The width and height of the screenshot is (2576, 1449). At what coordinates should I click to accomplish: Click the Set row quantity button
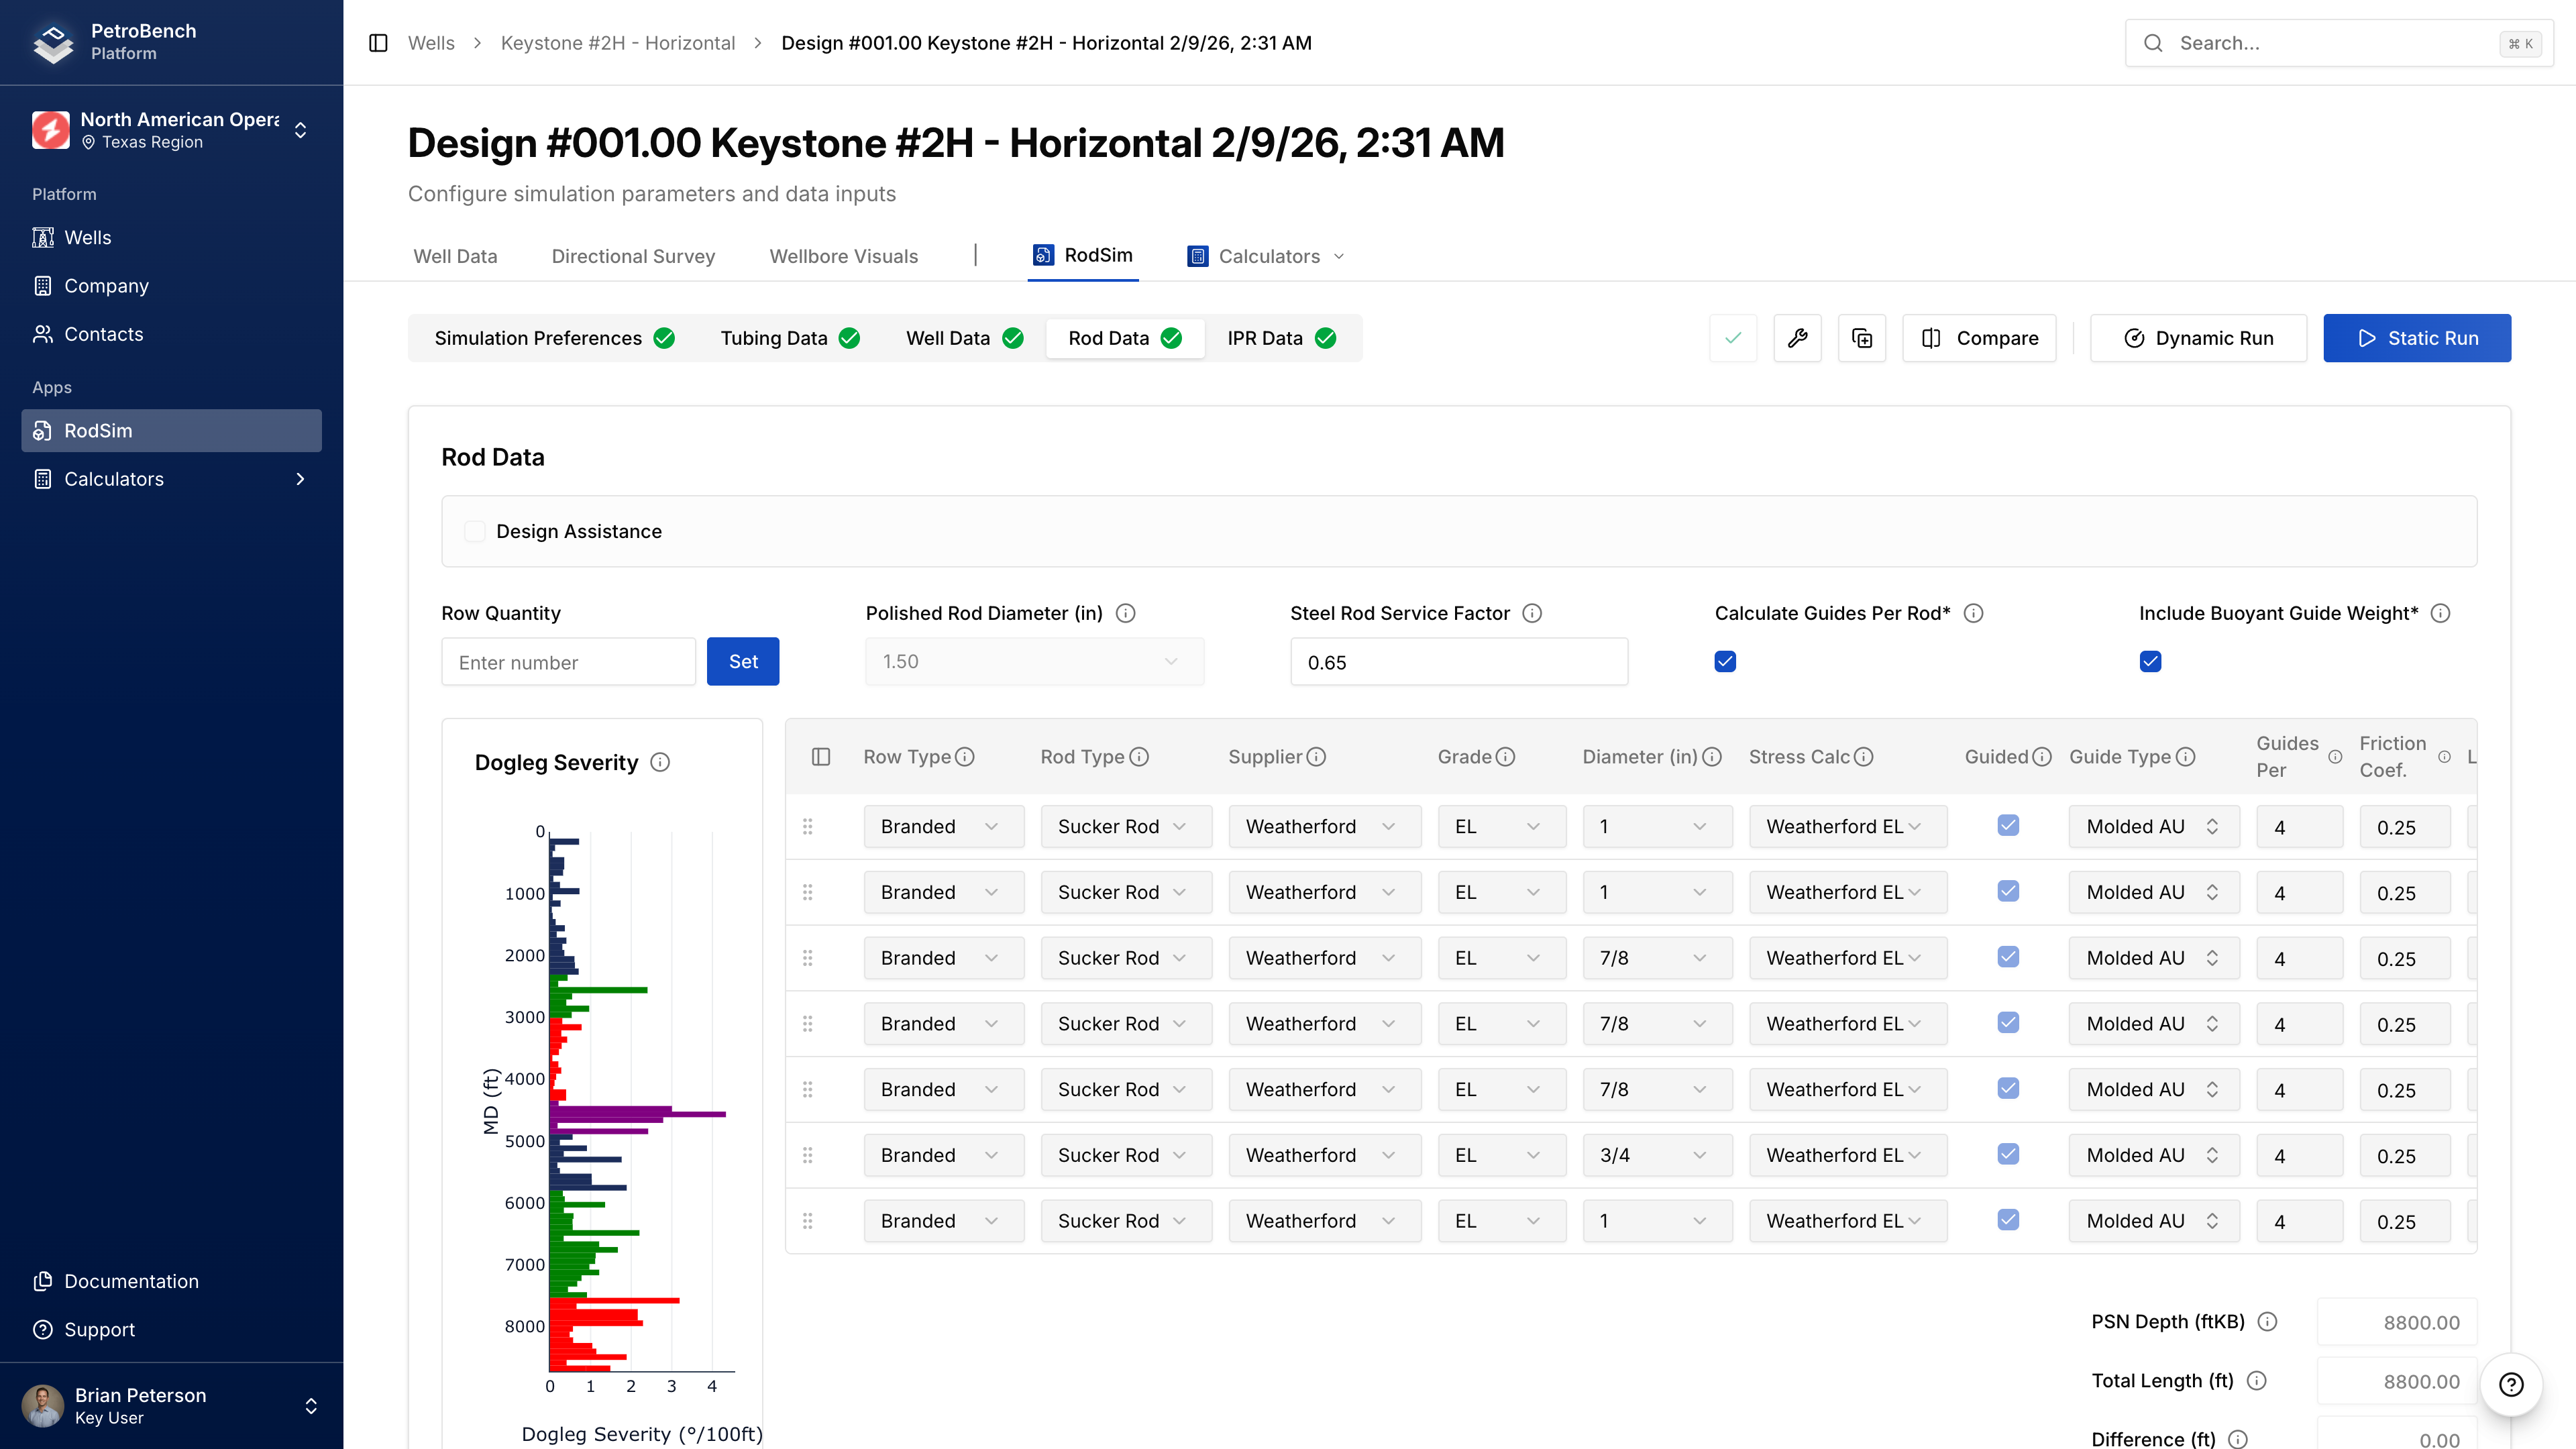[742, 661]
